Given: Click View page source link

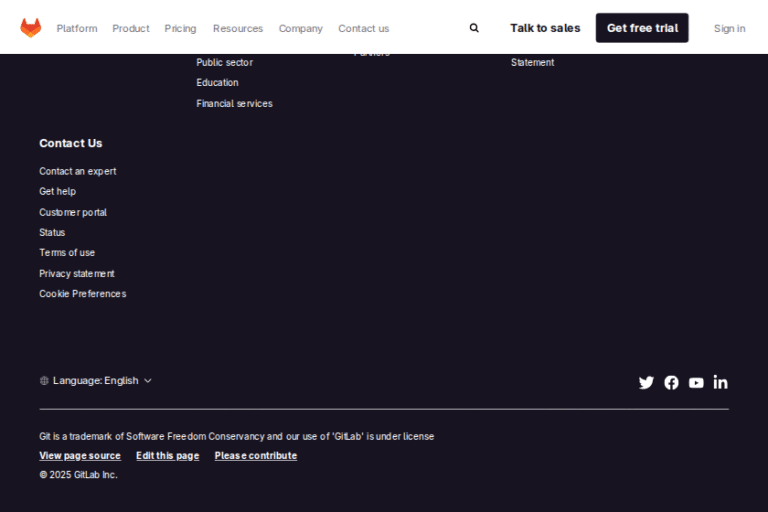Looking at the screenshot, I should (x=80, y=456).
